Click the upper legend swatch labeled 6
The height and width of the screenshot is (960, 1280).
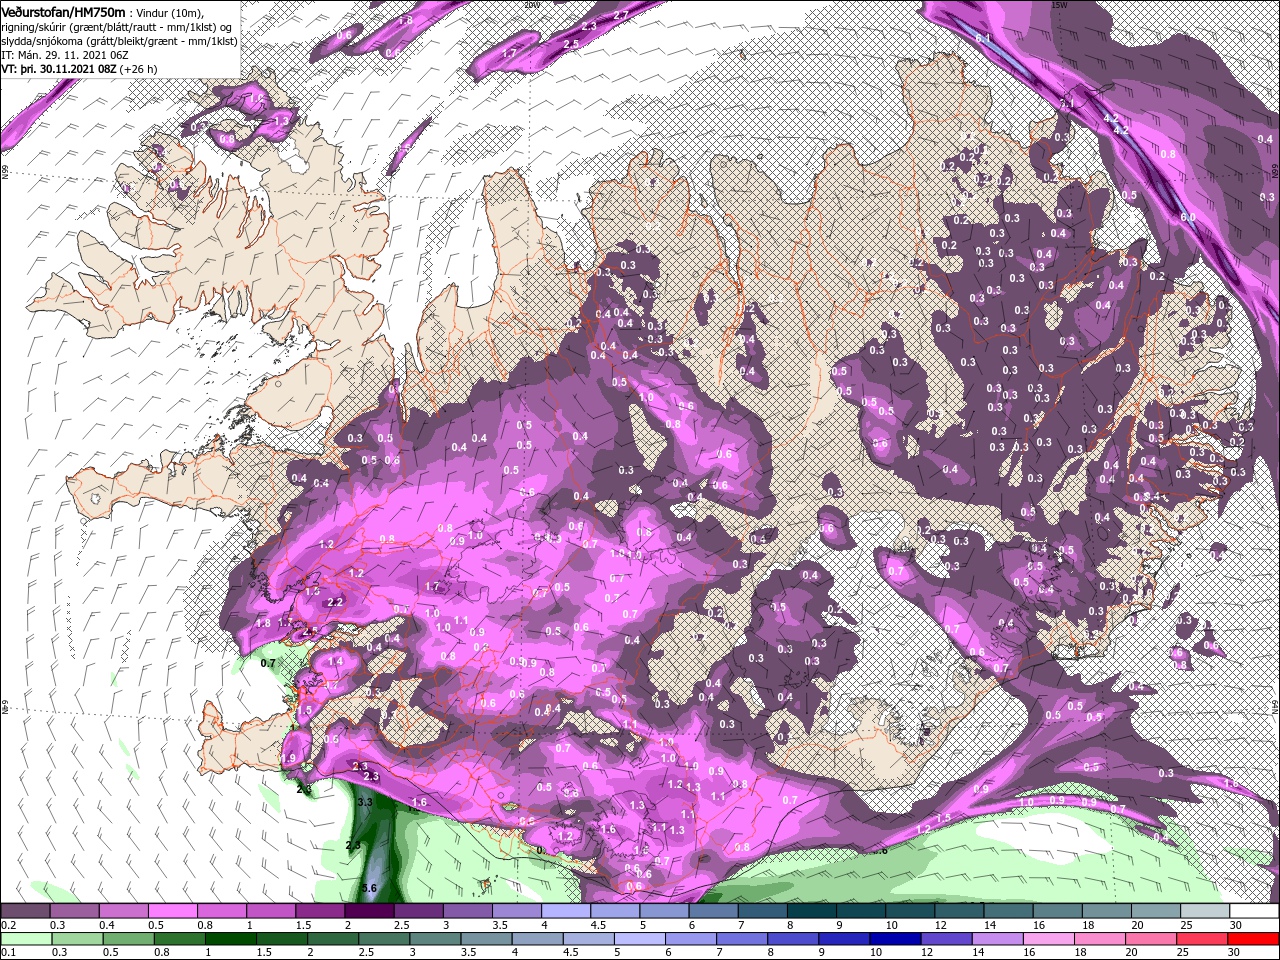tap(713, 911)
